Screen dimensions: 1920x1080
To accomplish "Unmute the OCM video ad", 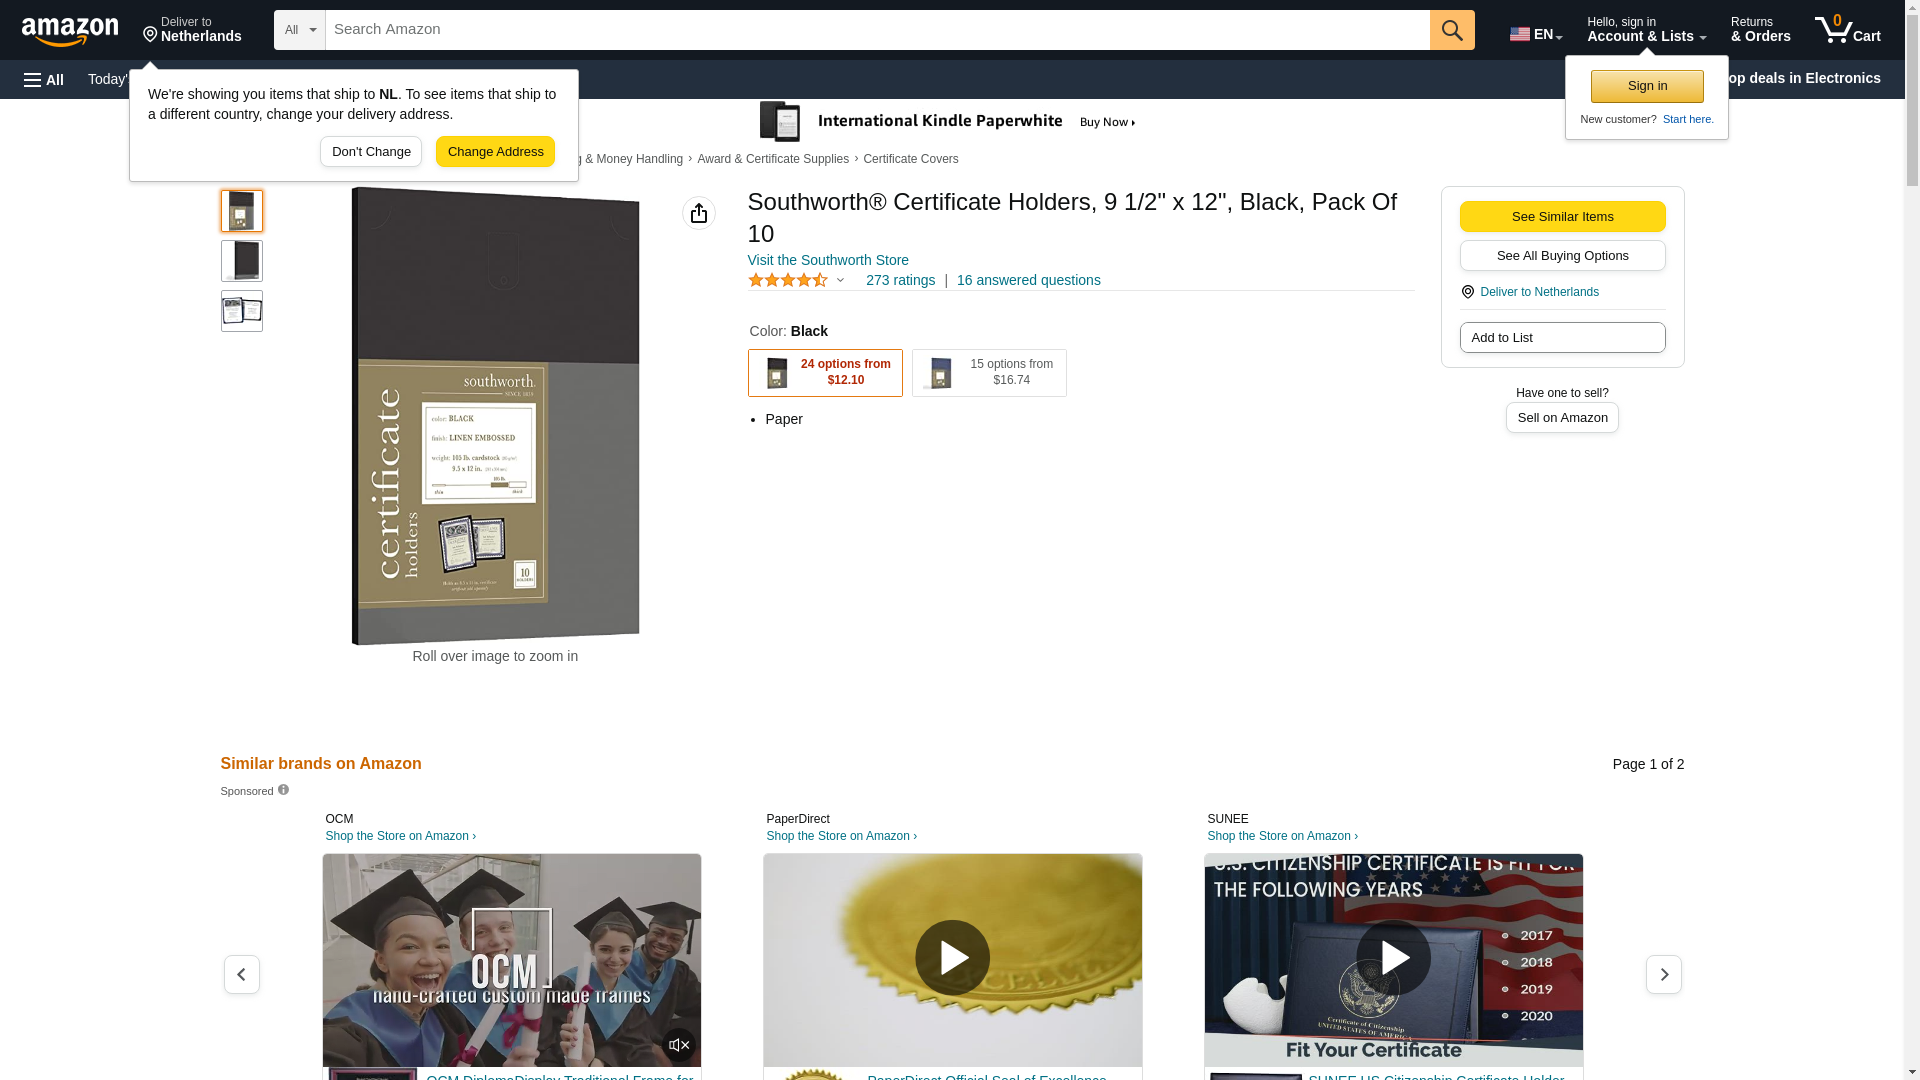I will [x=679, y=1045].
